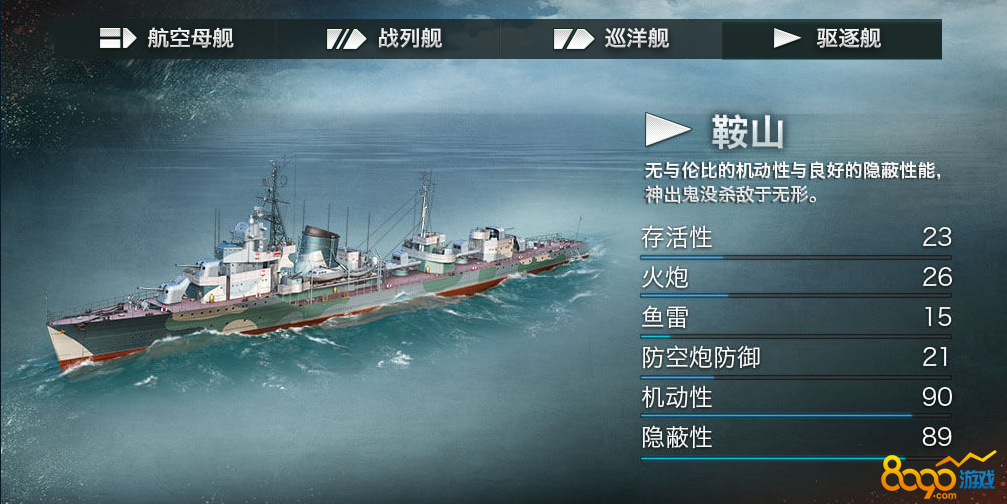
Task: Switch to the 航空母舰 tab
Action: 165,39
